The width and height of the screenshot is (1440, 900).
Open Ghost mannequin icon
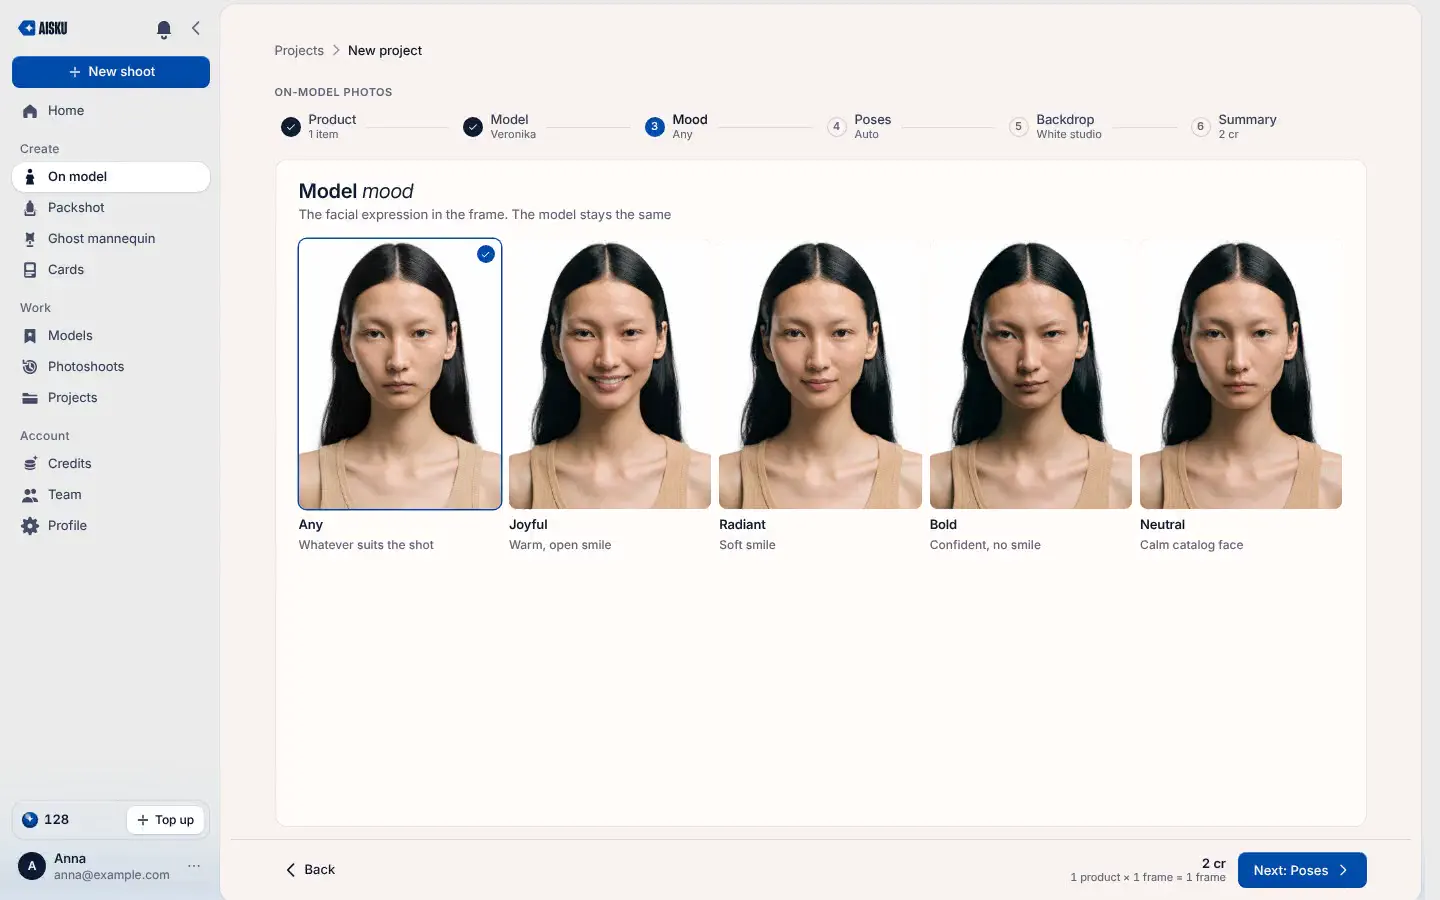(x=30, y=239)
